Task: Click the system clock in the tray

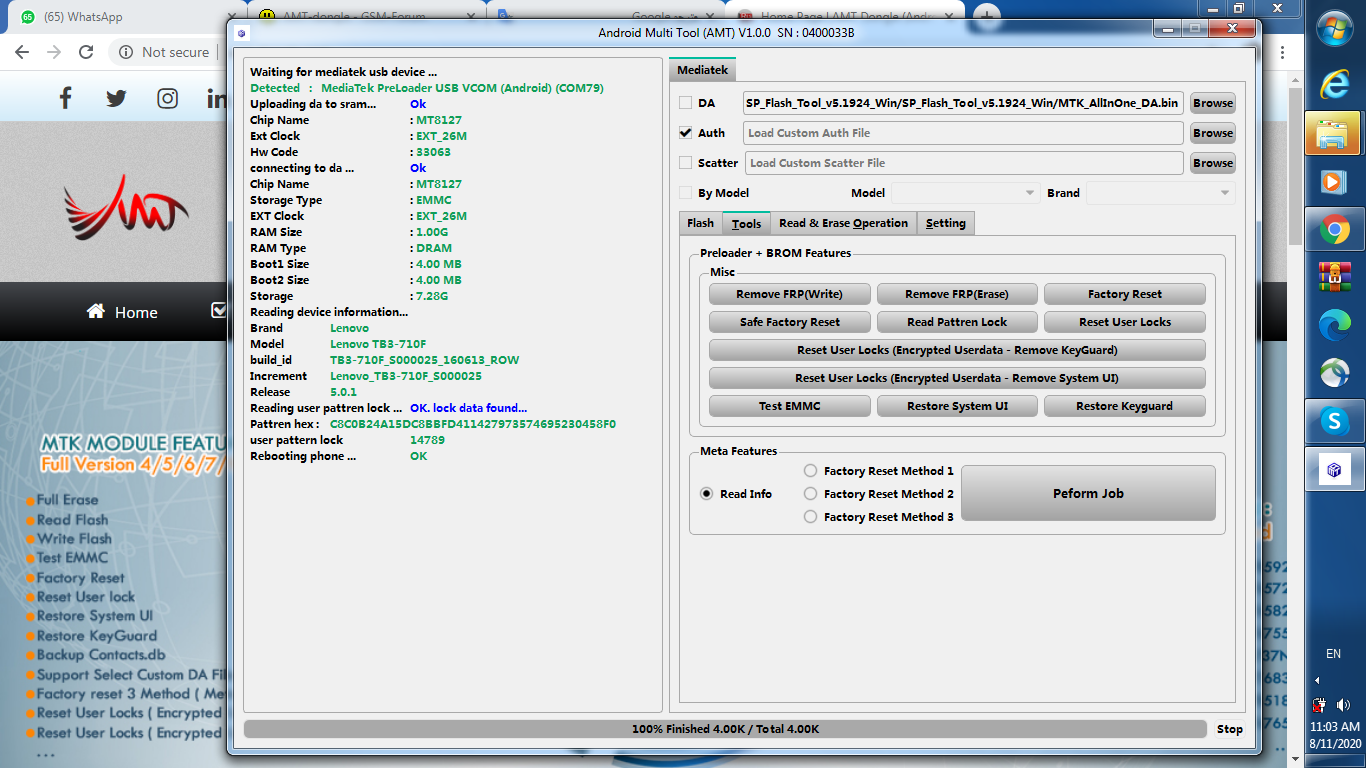Action: [x=1334, y=735]
